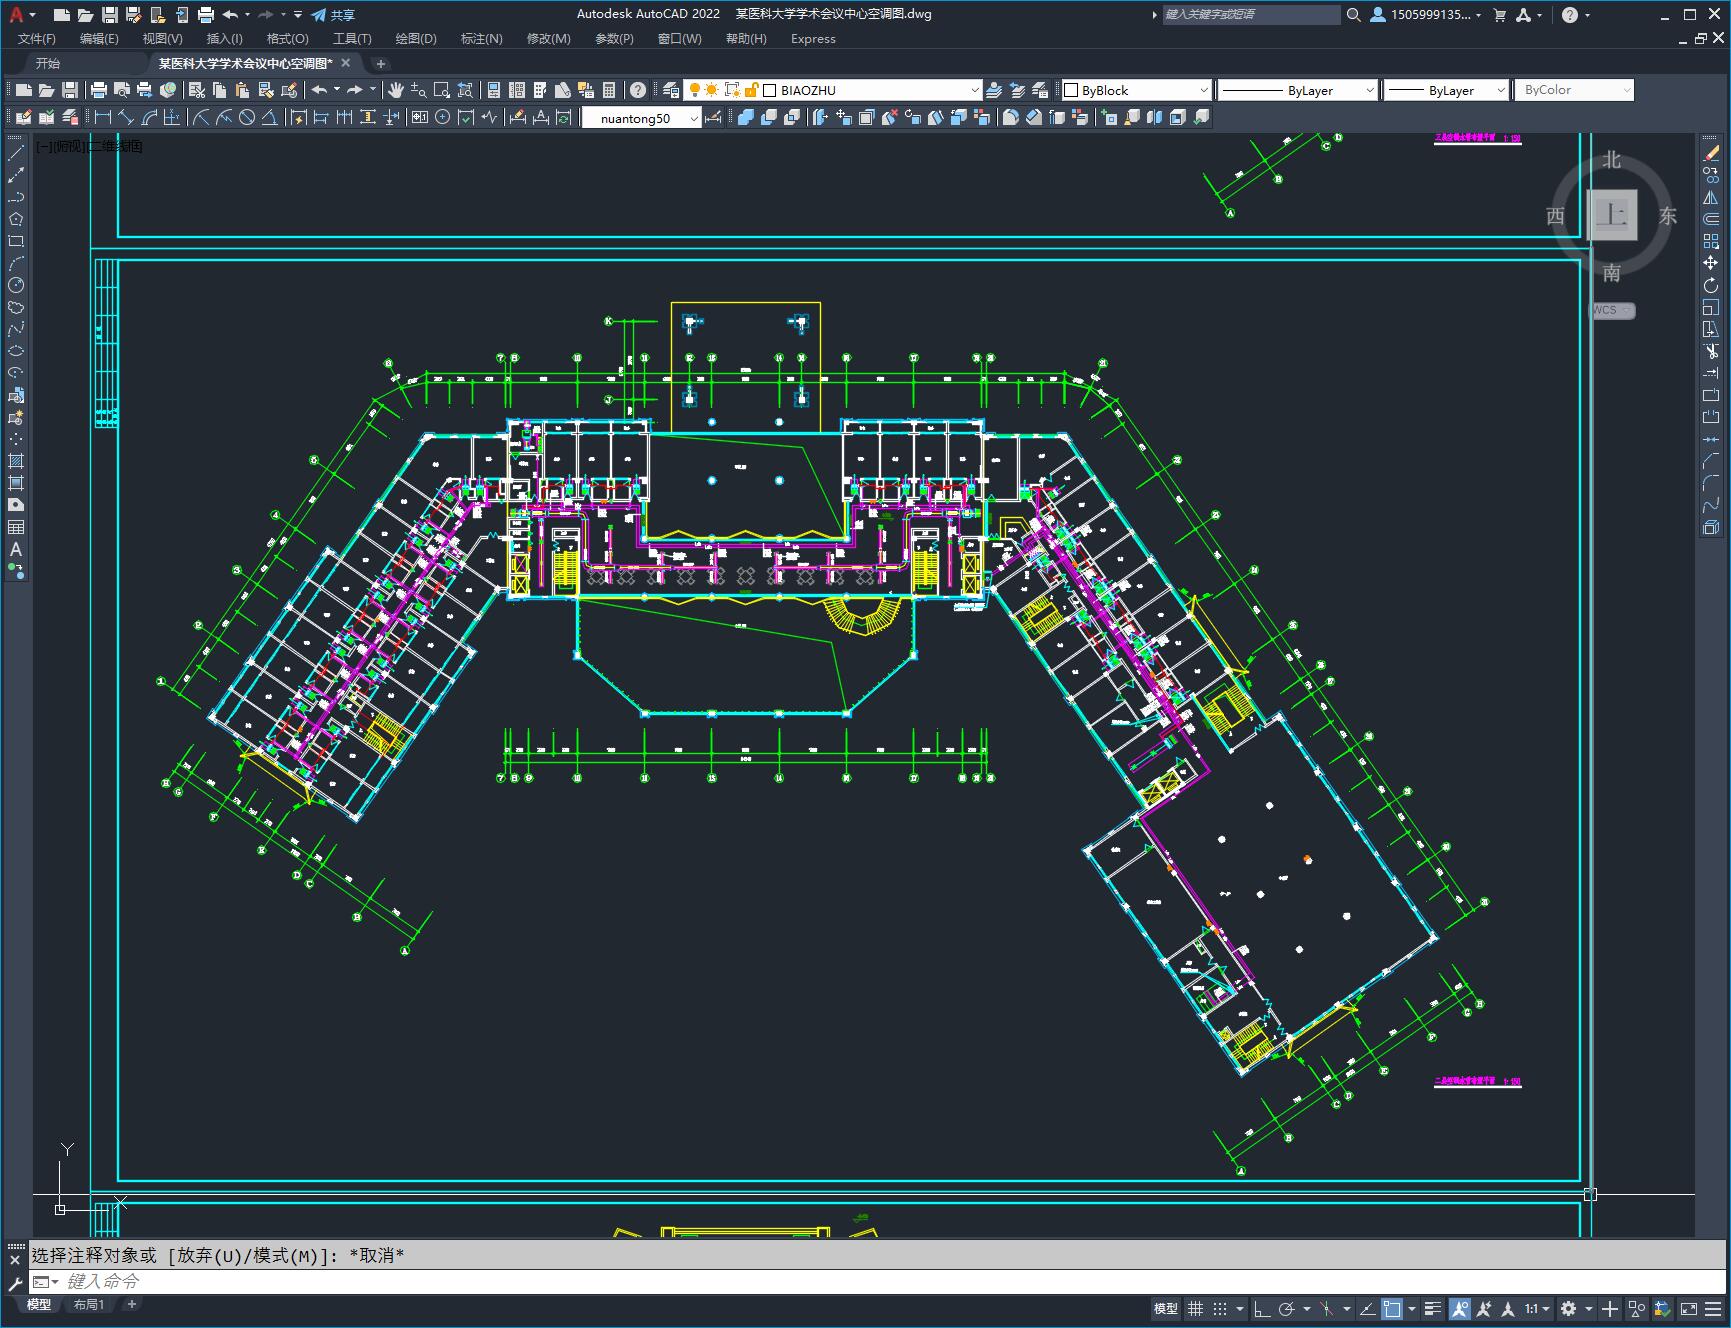Open the second ByLayer lineweight dropdown
This screenshot has height=1328, width=1731.
pyautogui.click(x=1500, y=90)
